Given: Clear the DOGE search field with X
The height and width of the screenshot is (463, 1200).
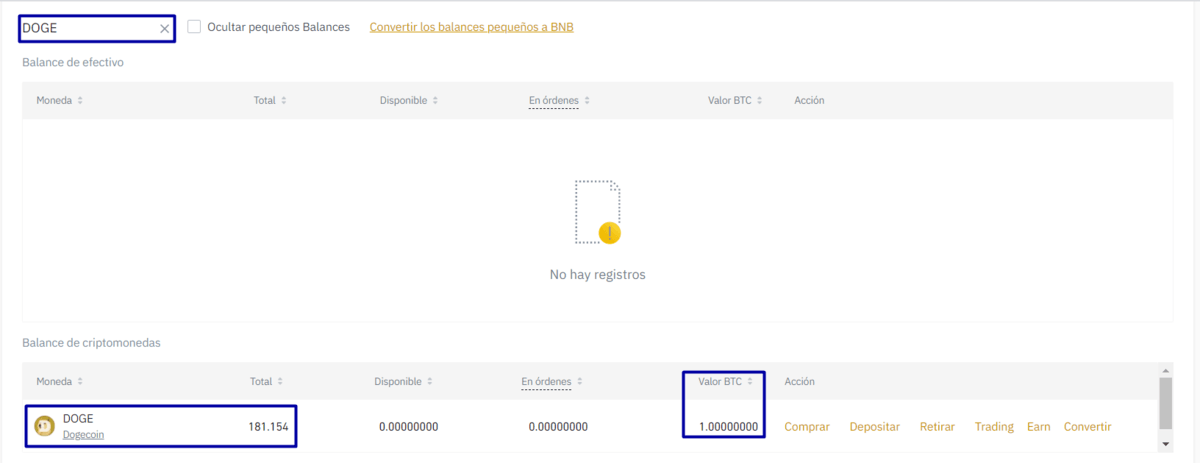Looking at the screenshot, I should click(165, 29).
